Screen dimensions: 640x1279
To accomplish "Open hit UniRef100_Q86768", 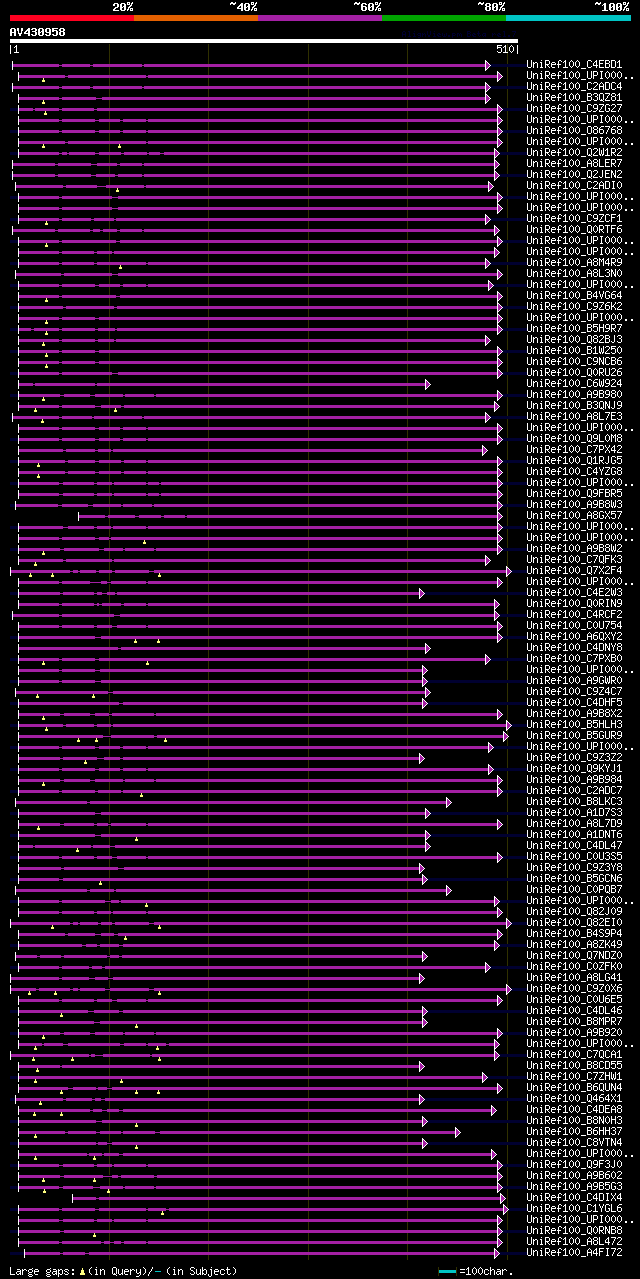I will 574,131.
